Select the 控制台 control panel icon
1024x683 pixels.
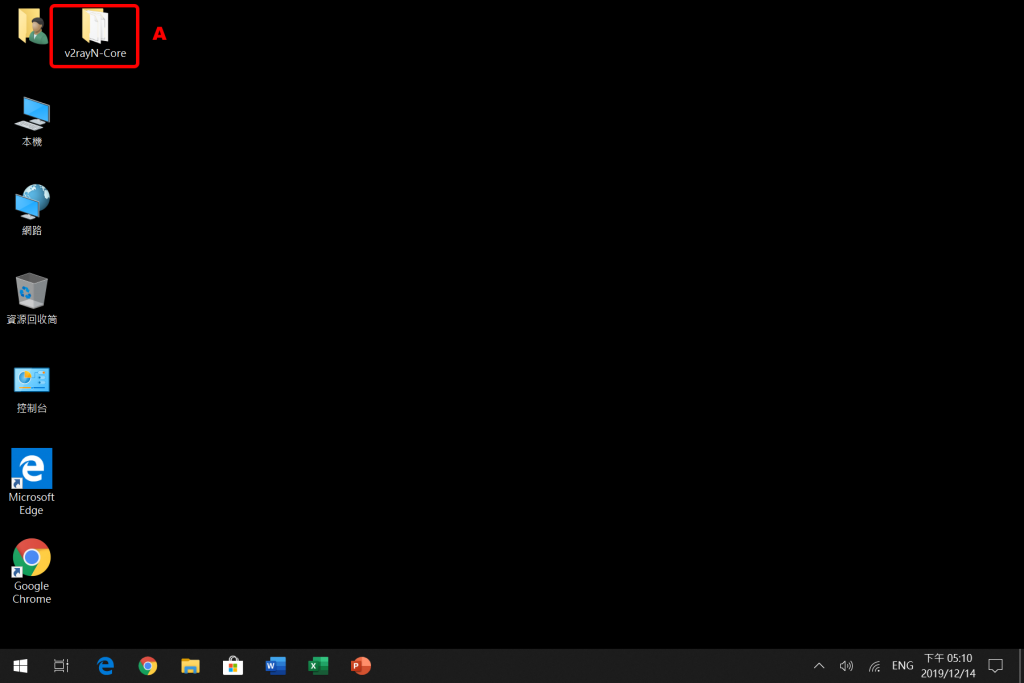[31, 390]
